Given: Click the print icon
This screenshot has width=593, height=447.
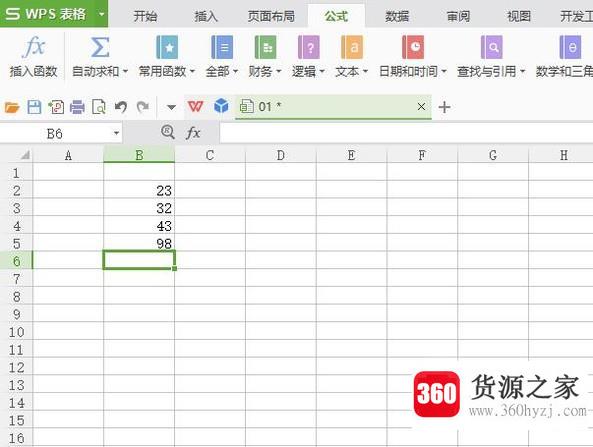Looking at the screenshot, I should pyautogui.click(x=77, y=107).
